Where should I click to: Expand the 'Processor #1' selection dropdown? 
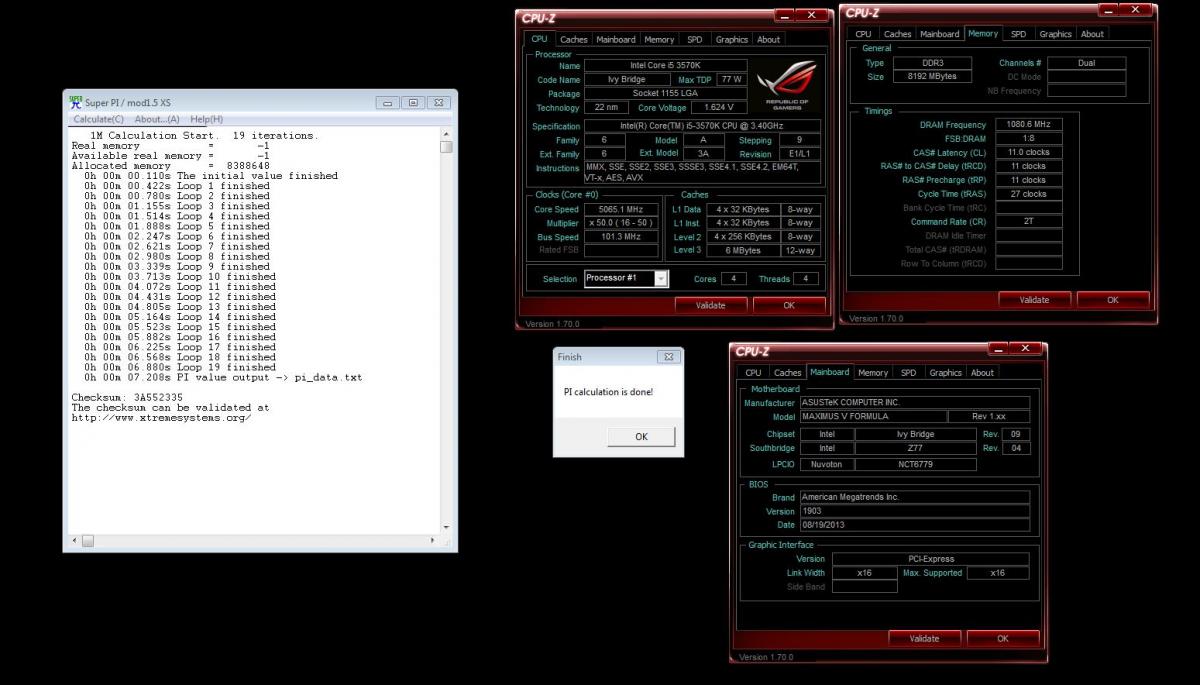661,279
